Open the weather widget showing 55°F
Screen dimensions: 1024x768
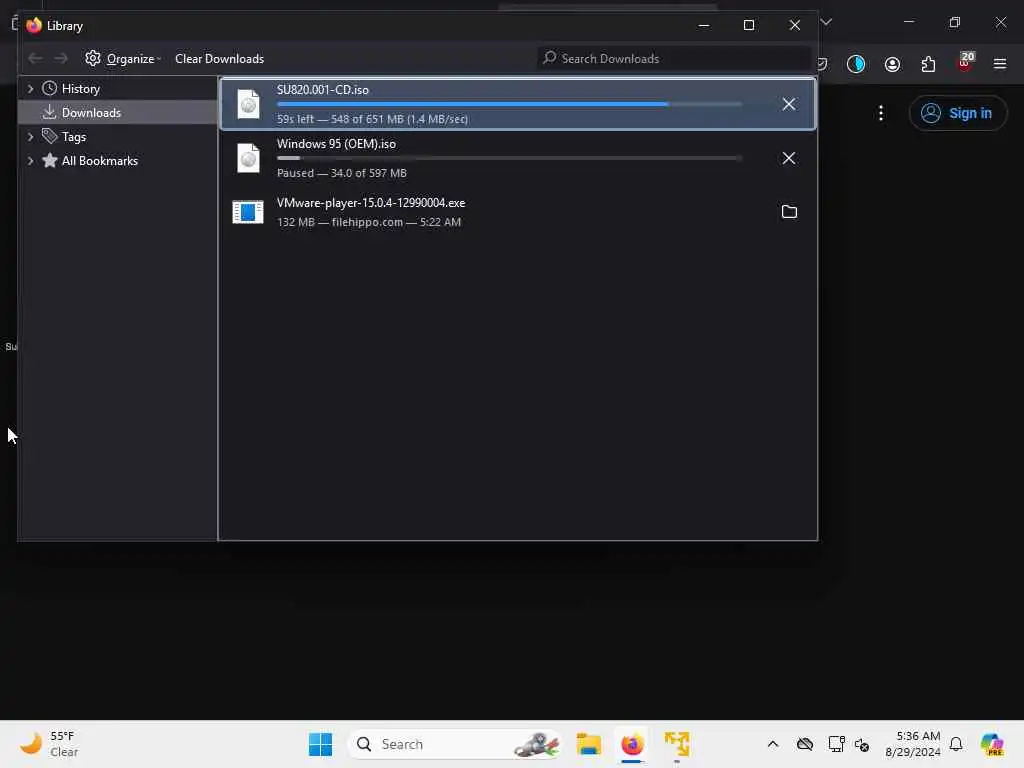tap(50, 744)
